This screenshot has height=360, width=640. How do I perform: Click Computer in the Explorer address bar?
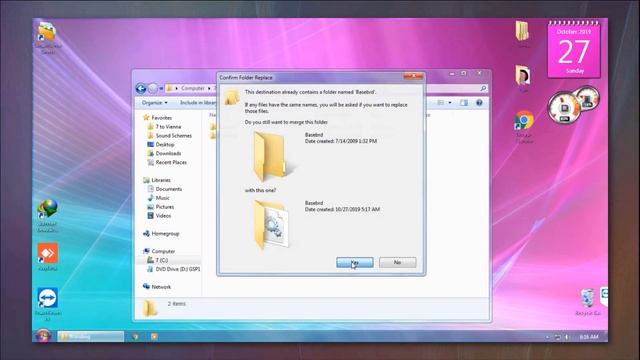(x=193, y=88)
